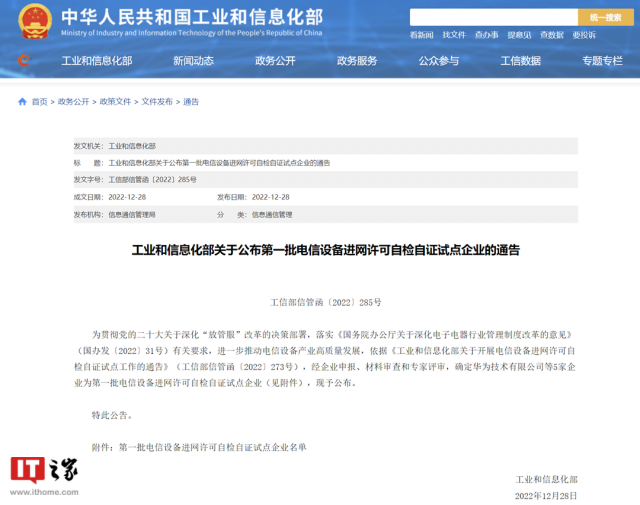
Task: Click the 发文字号 value 285号
Action: (x=153, y=180)
